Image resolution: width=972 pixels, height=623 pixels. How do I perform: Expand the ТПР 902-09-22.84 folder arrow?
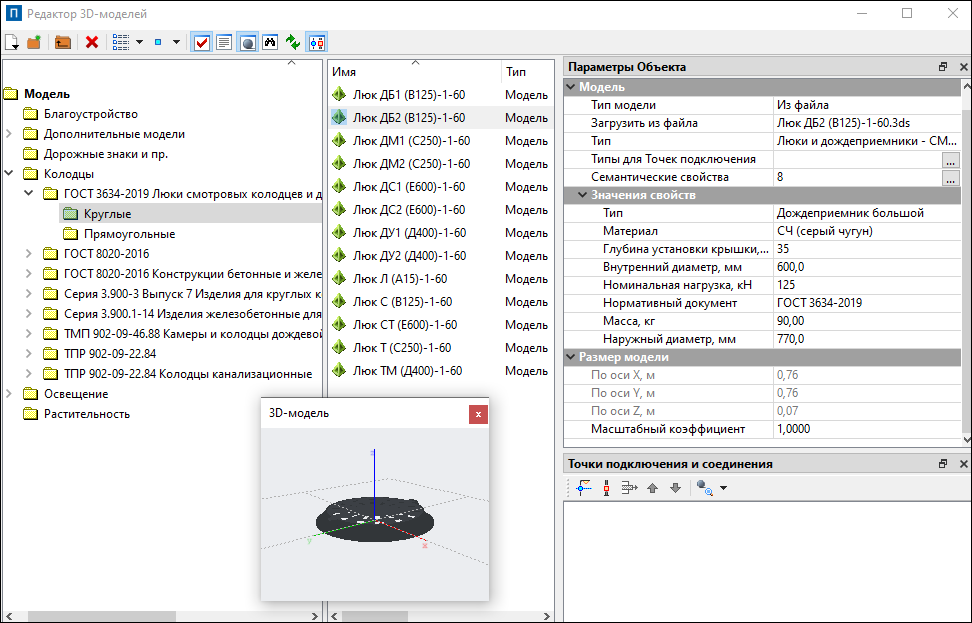pyautogui.click(x=29, y=353)
